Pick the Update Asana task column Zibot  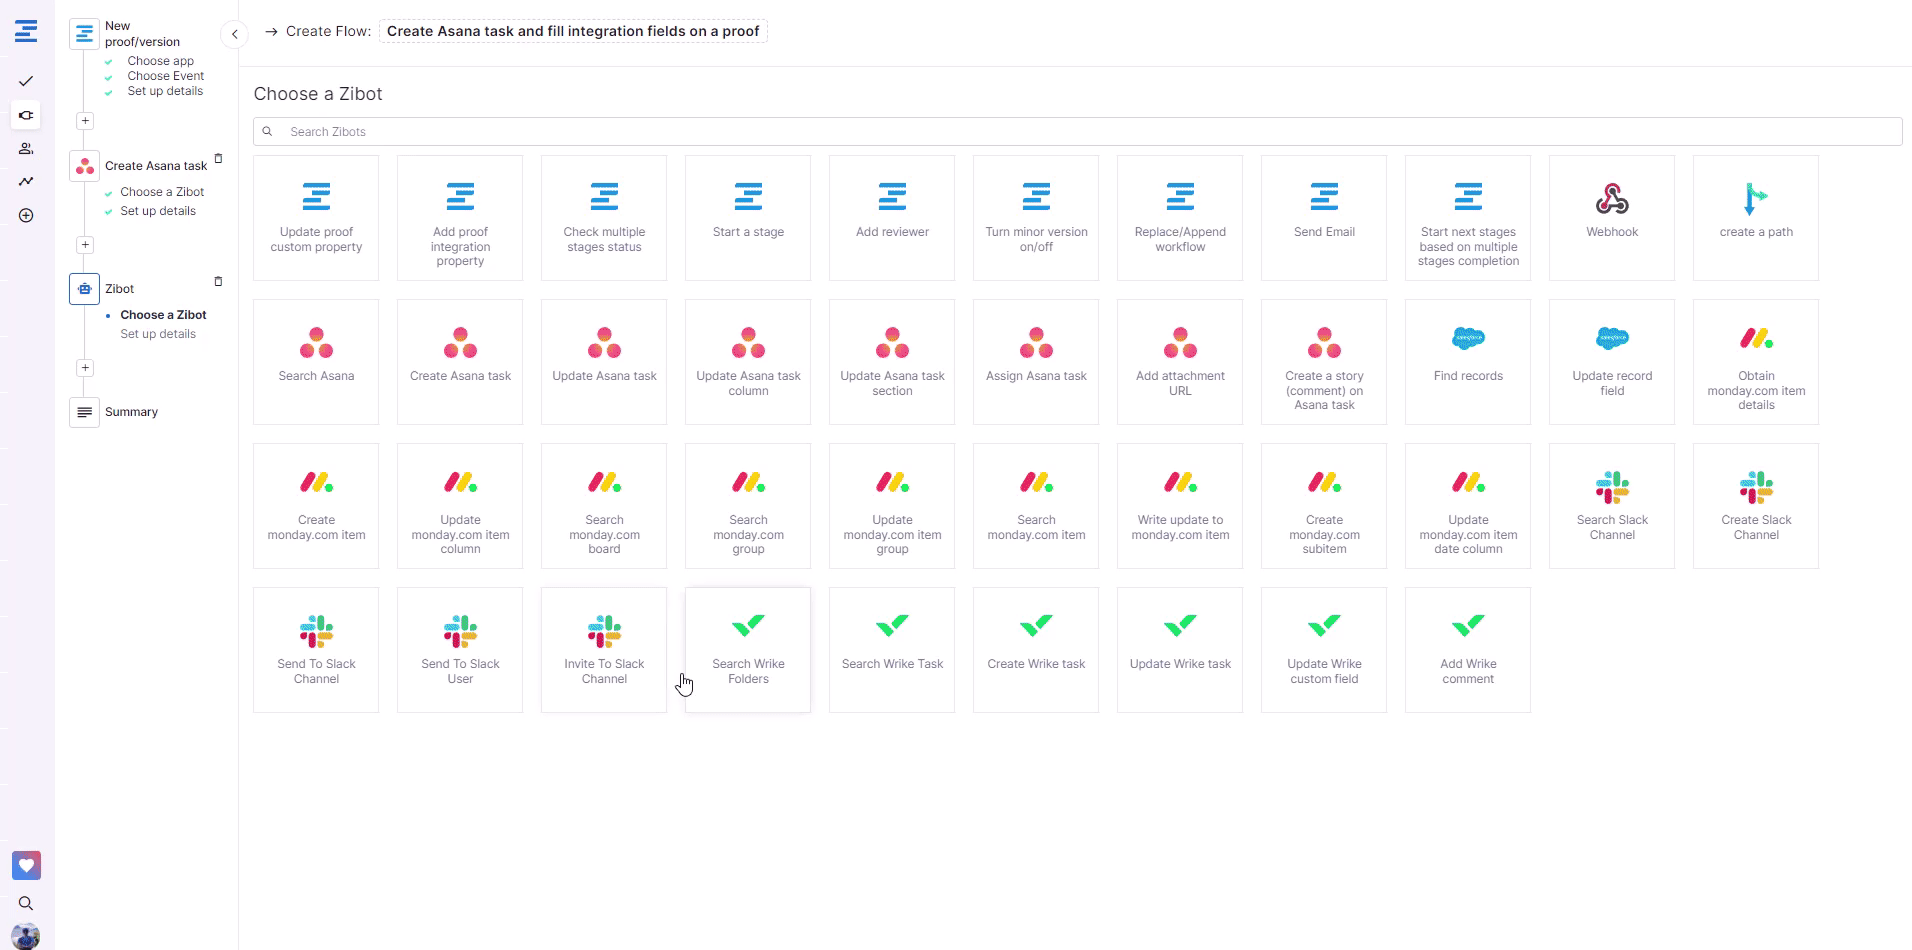748,362
